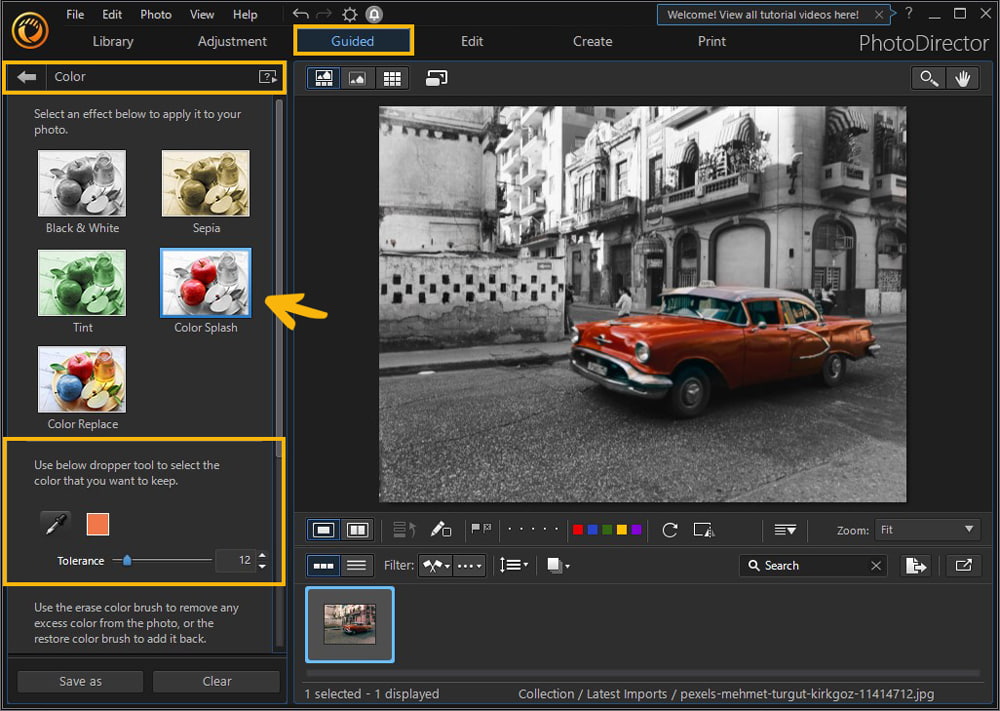The image size is (1000, 711).
Task: Select the red car thumbnail in the filmstrip
Action: [x=349, y=624]
